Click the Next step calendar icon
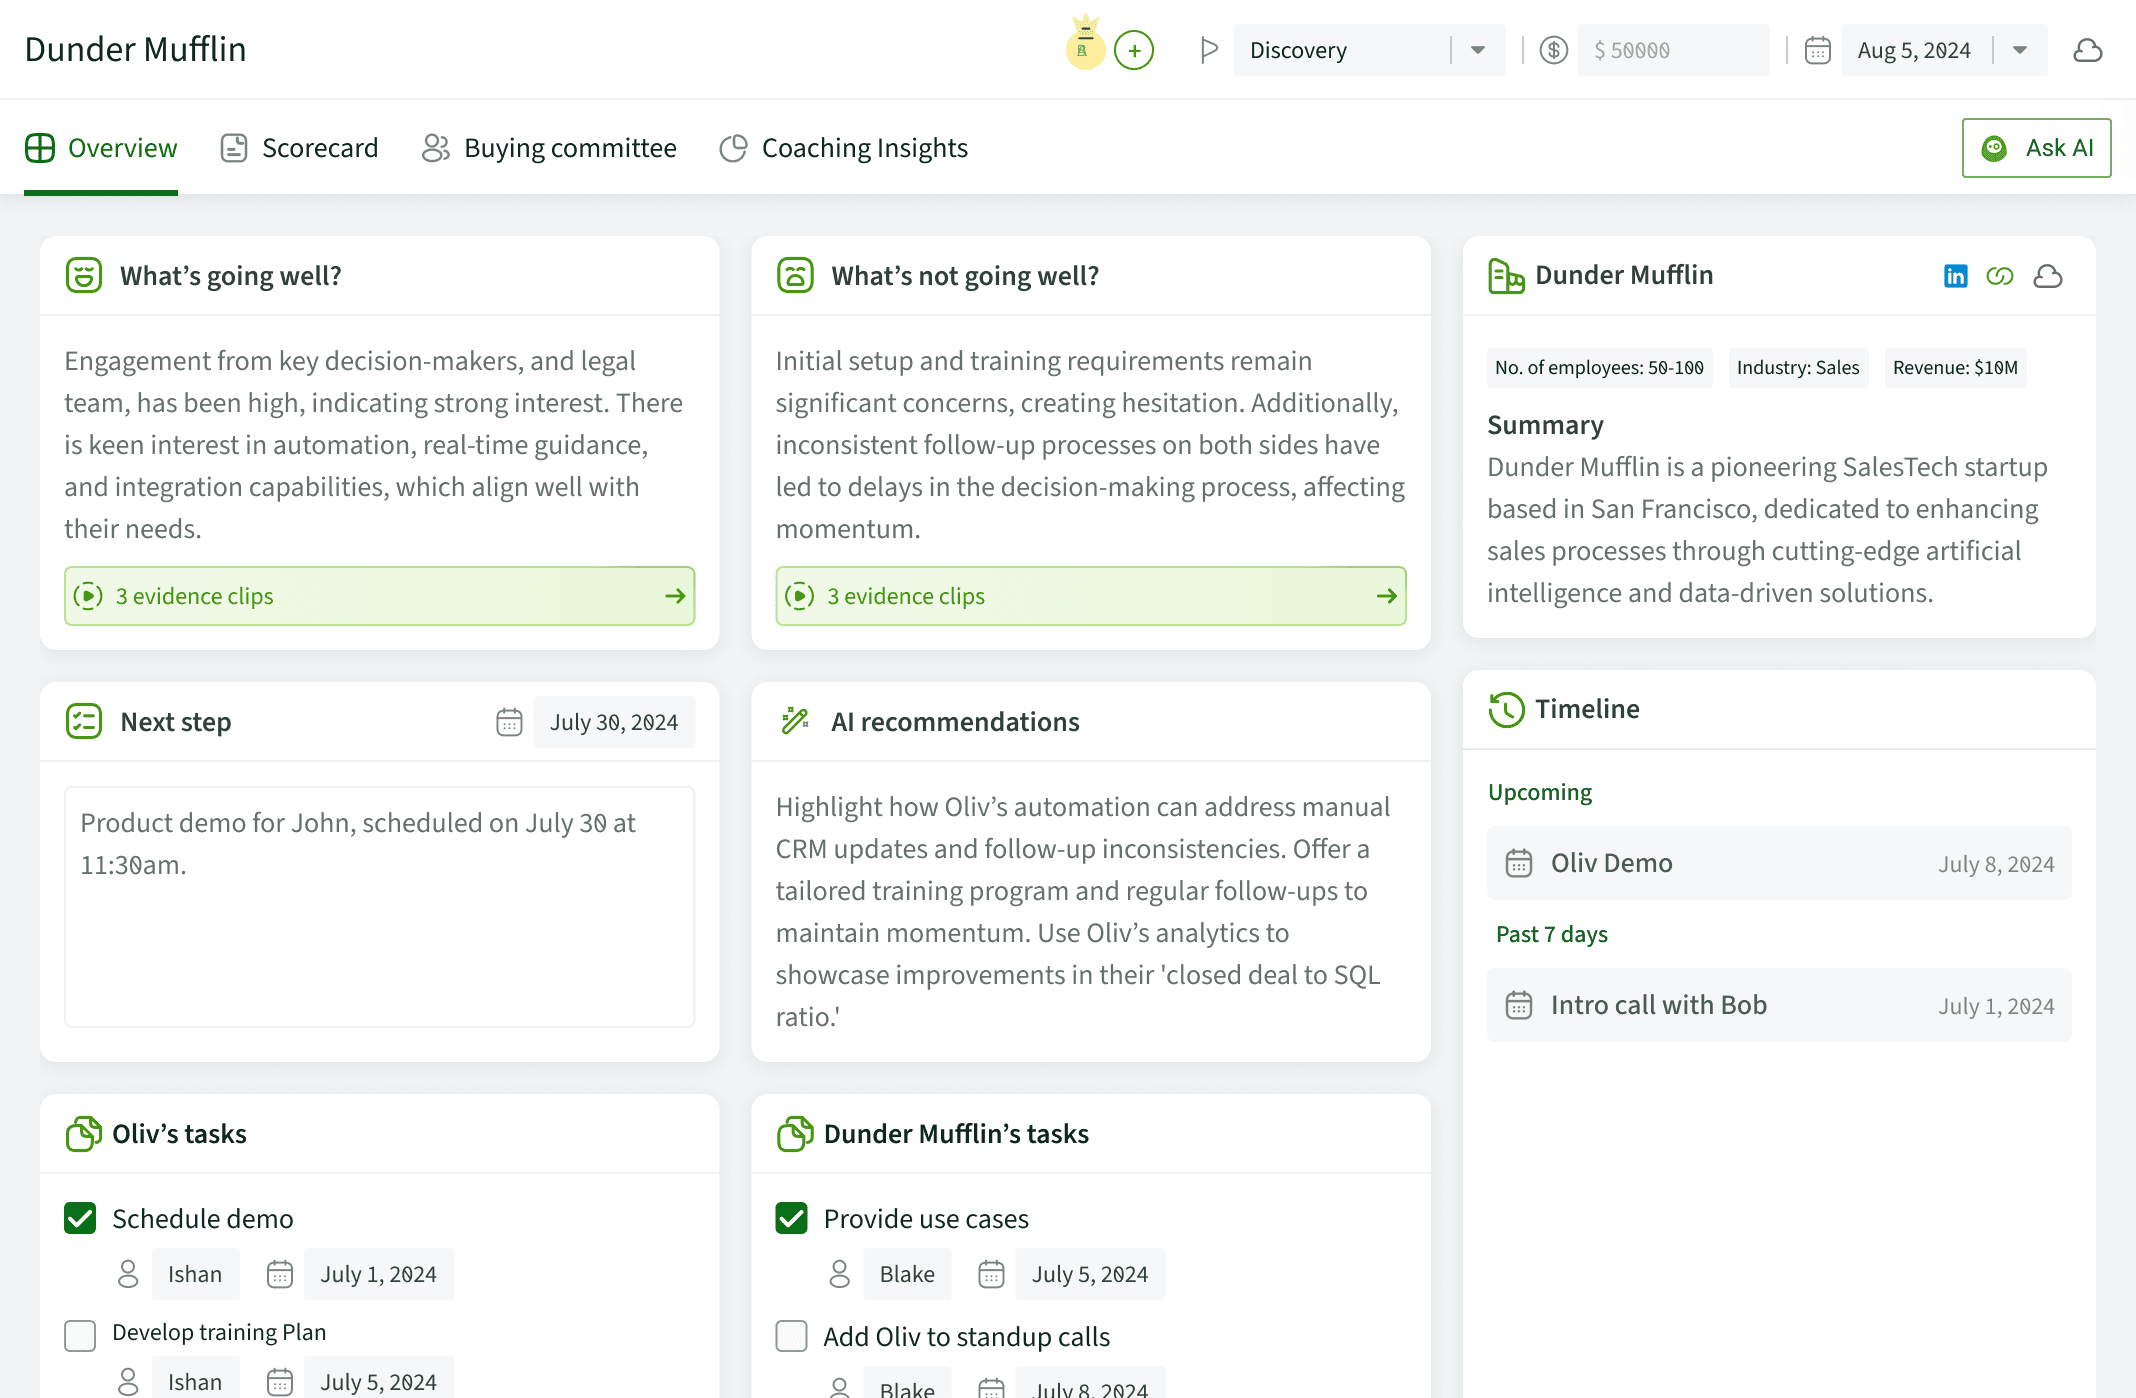The width and height of the screenshot is (2136, 1398). click(509, 722)
